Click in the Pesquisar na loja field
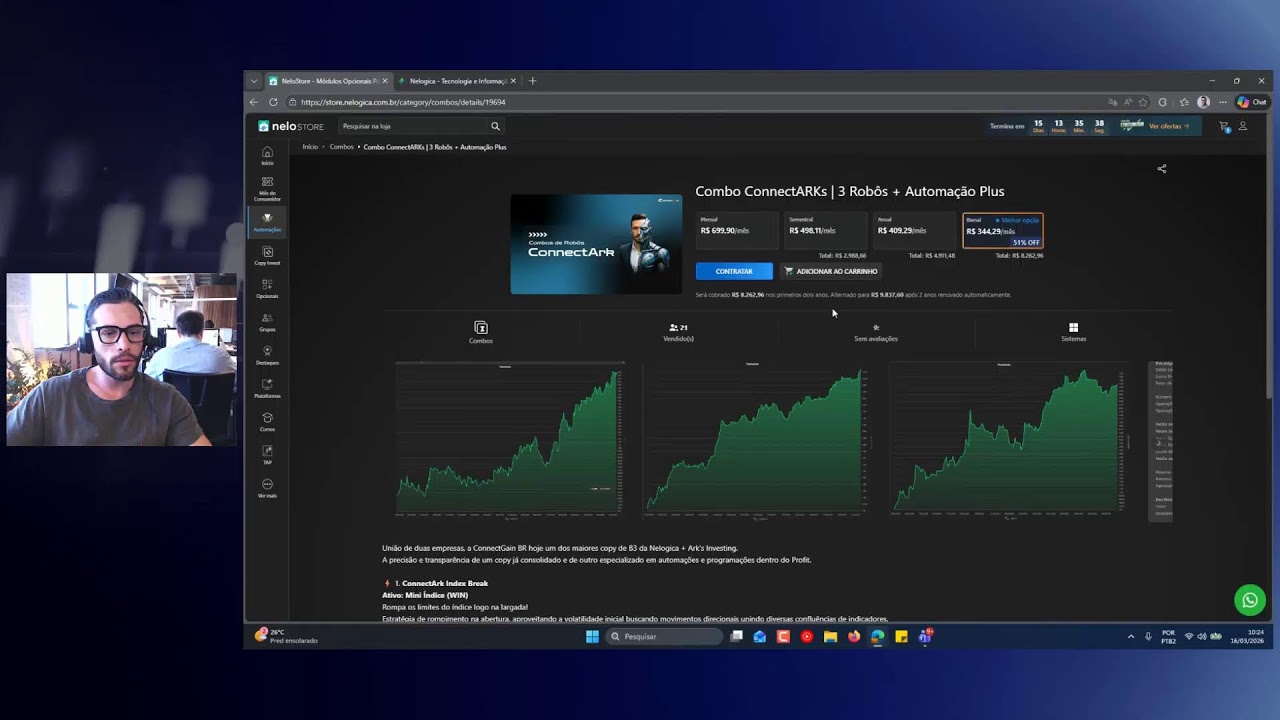The image size is (1280, 720). coord(414,126)
